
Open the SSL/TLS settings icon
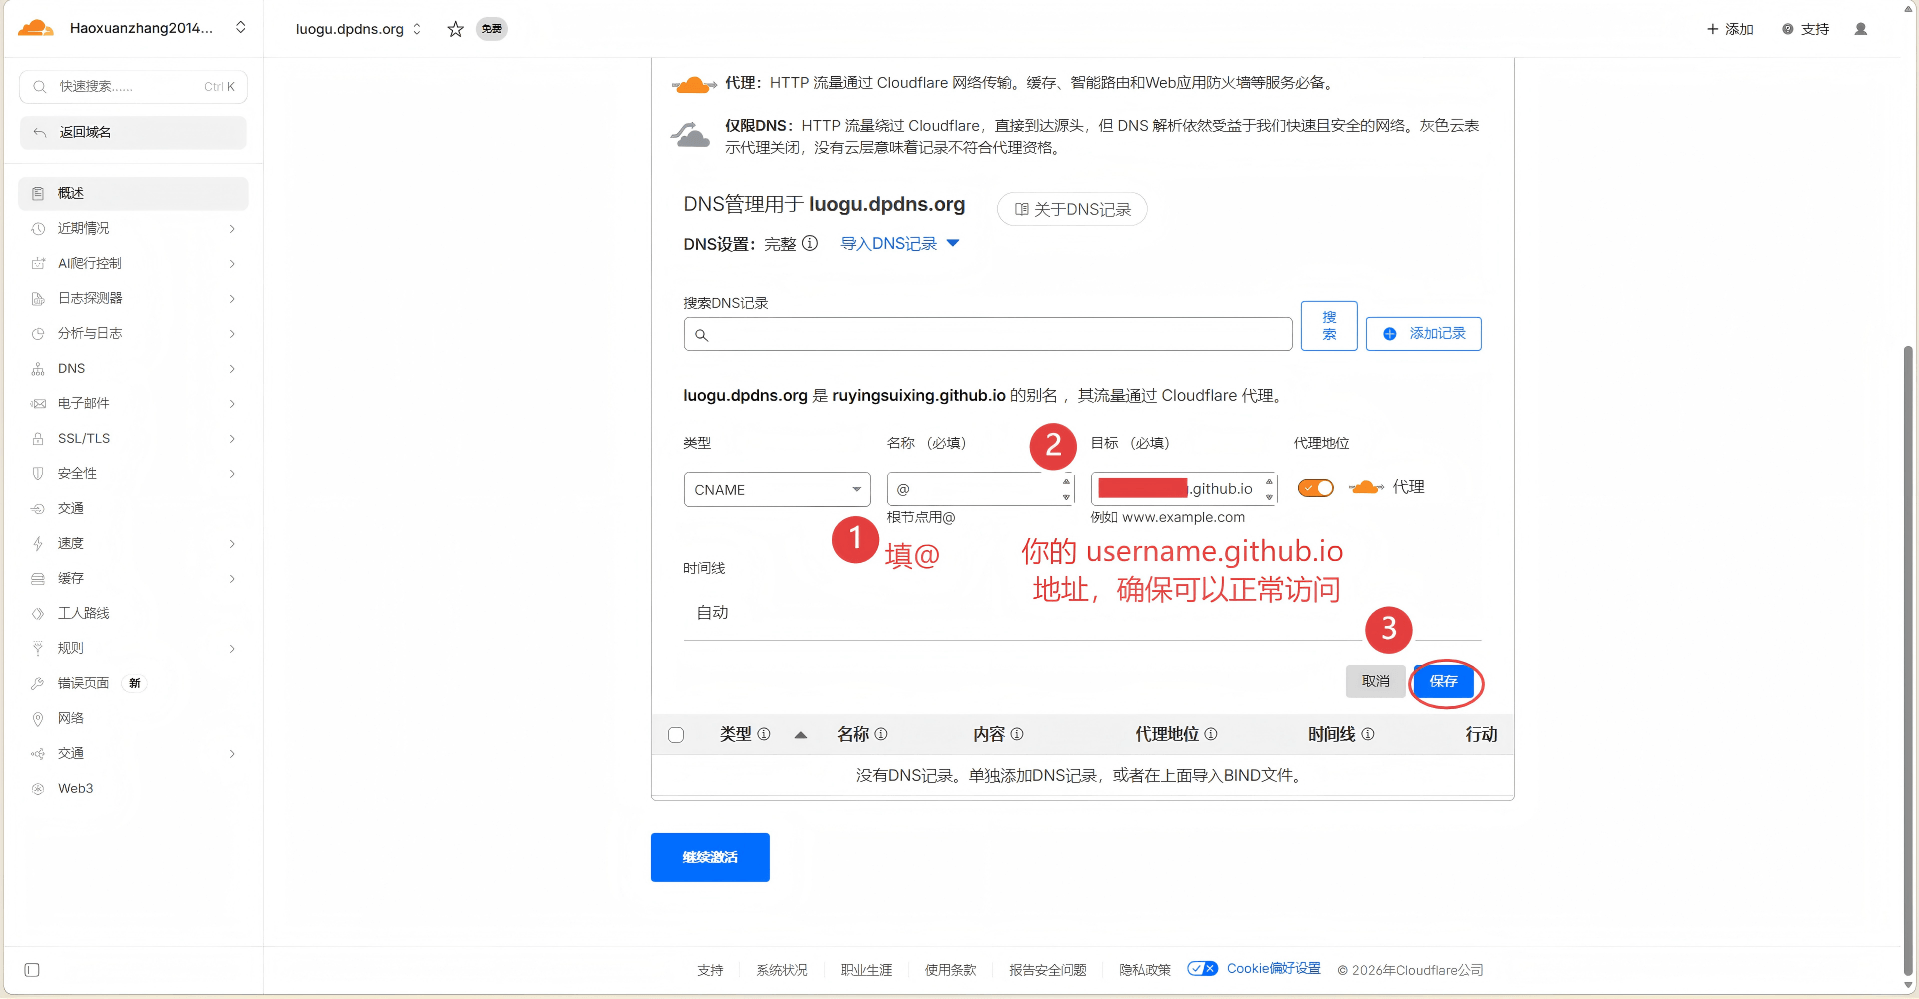point(37,438)
